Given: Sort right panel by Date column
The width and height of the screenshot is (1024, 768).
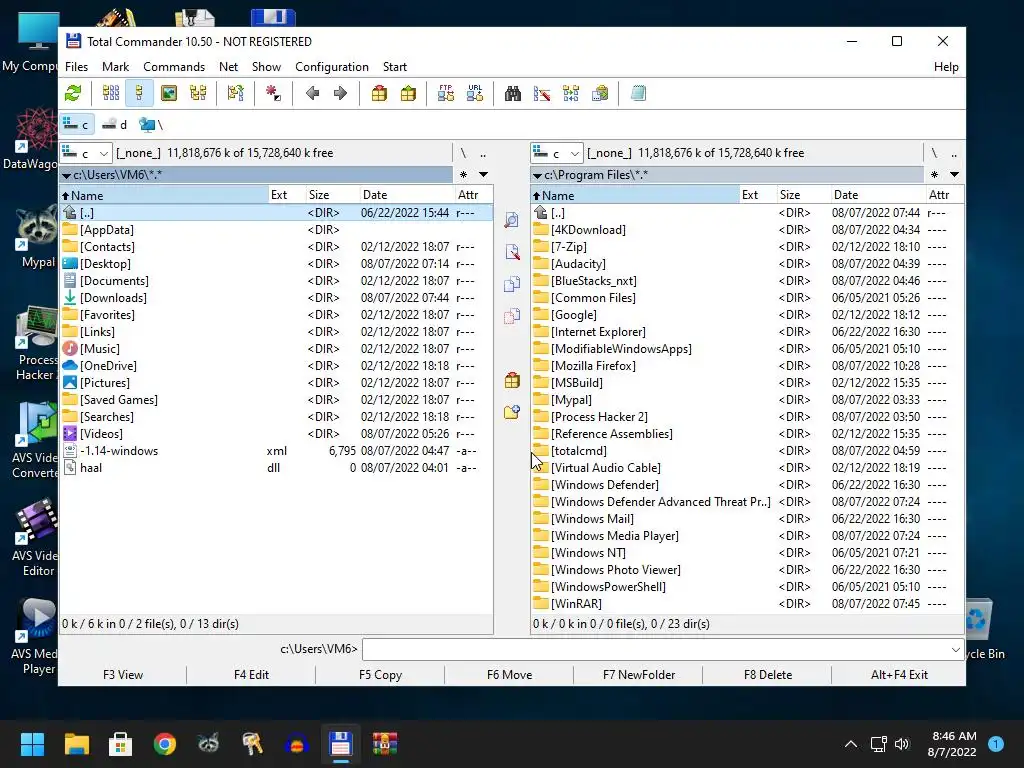Looking at the screenshot, I should pos(877,195).
